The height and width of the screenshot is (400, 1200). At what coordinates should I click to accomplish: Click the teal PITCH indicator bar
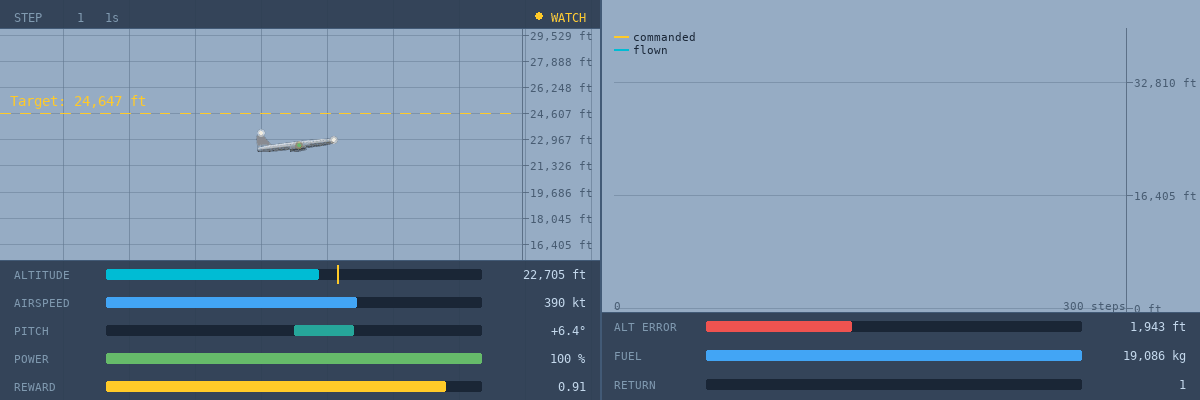tap(324, 331)
